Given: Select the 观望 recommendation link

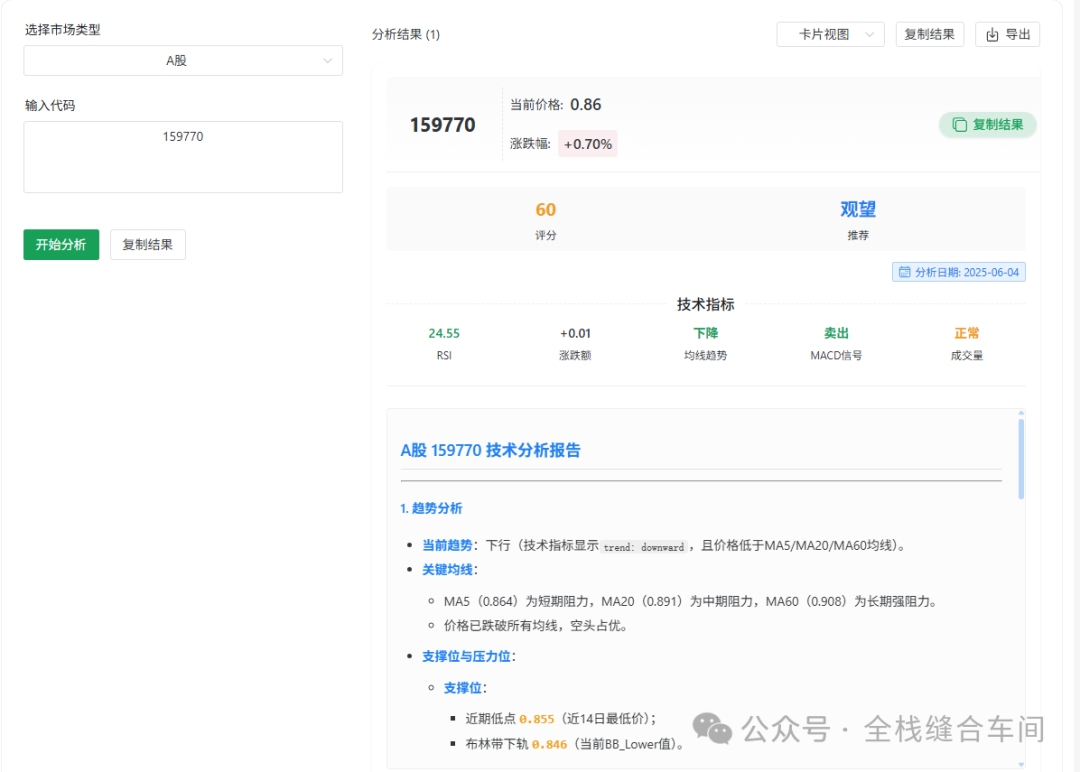Looking at the screenshot, I should pos(859,209).
